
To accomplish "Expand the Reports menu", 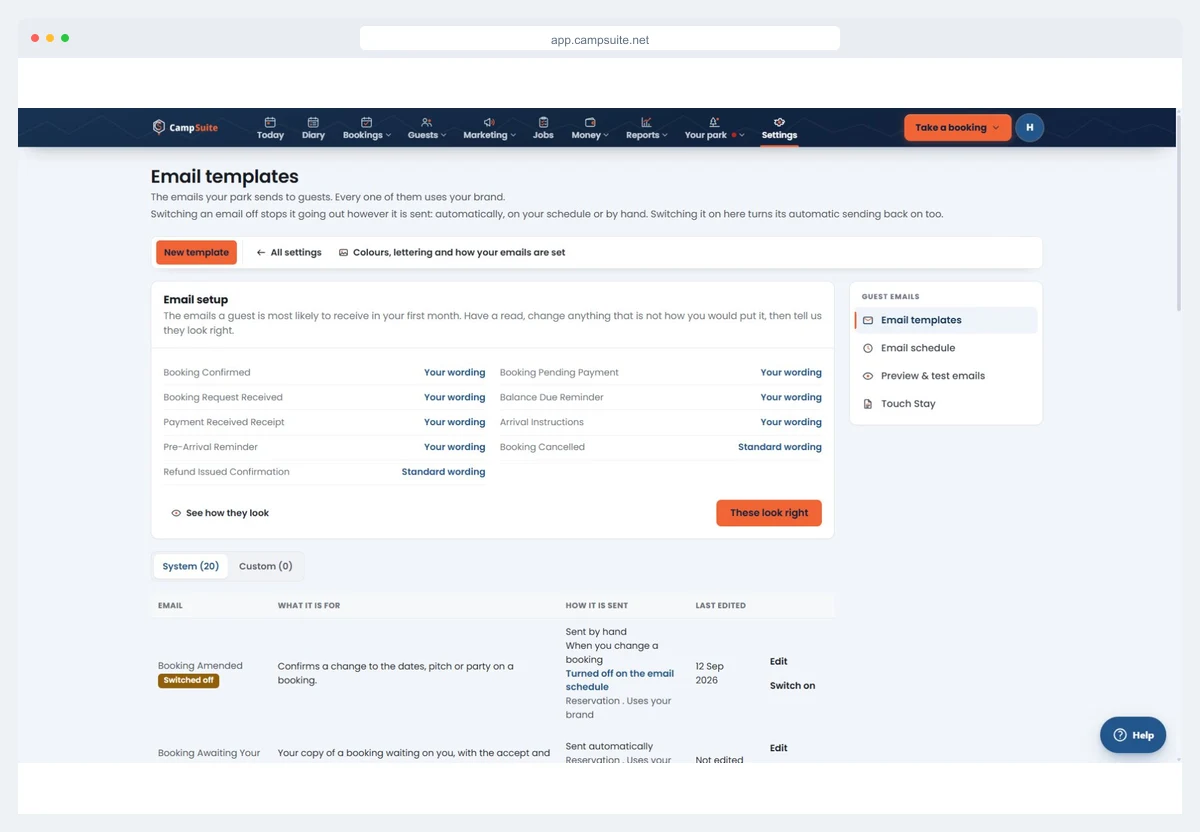I will tap(647, 128).
